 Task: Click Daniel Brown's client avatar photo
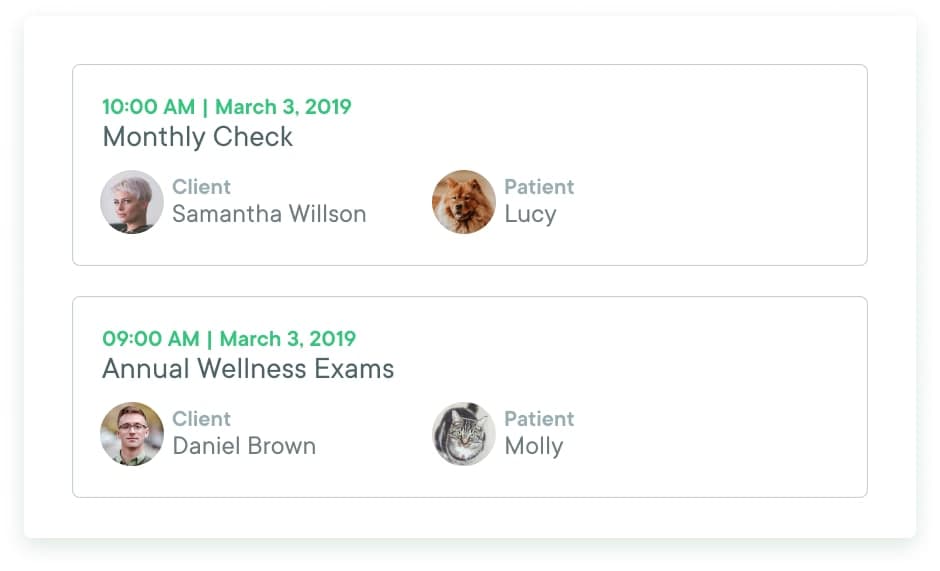coord(132,434)
